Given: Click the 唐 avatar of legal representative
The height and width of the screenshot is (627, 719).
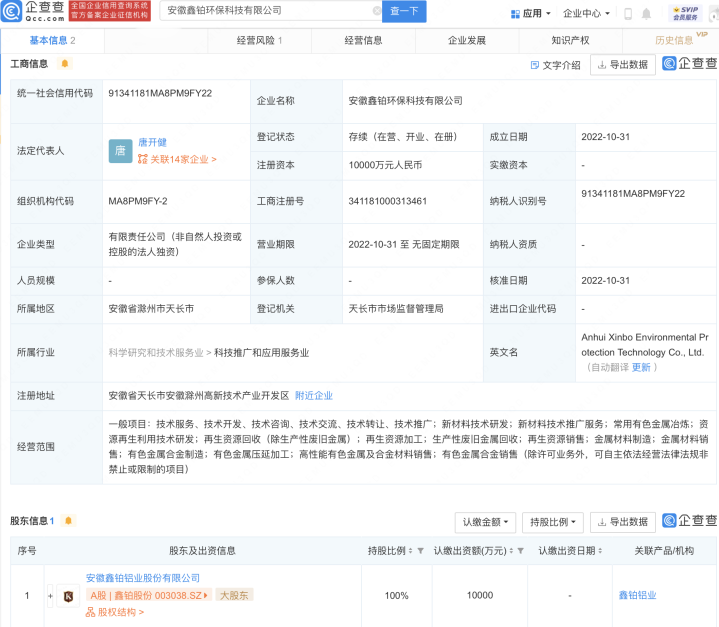Looking at the screenshot, I should [x=120, y=151].
